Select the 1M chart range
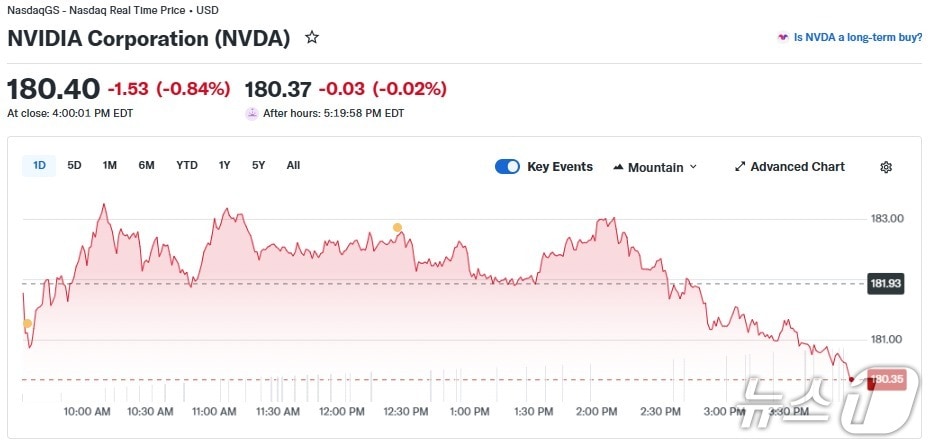The height and width of the screenshot is (448, 933). point(110,165)
